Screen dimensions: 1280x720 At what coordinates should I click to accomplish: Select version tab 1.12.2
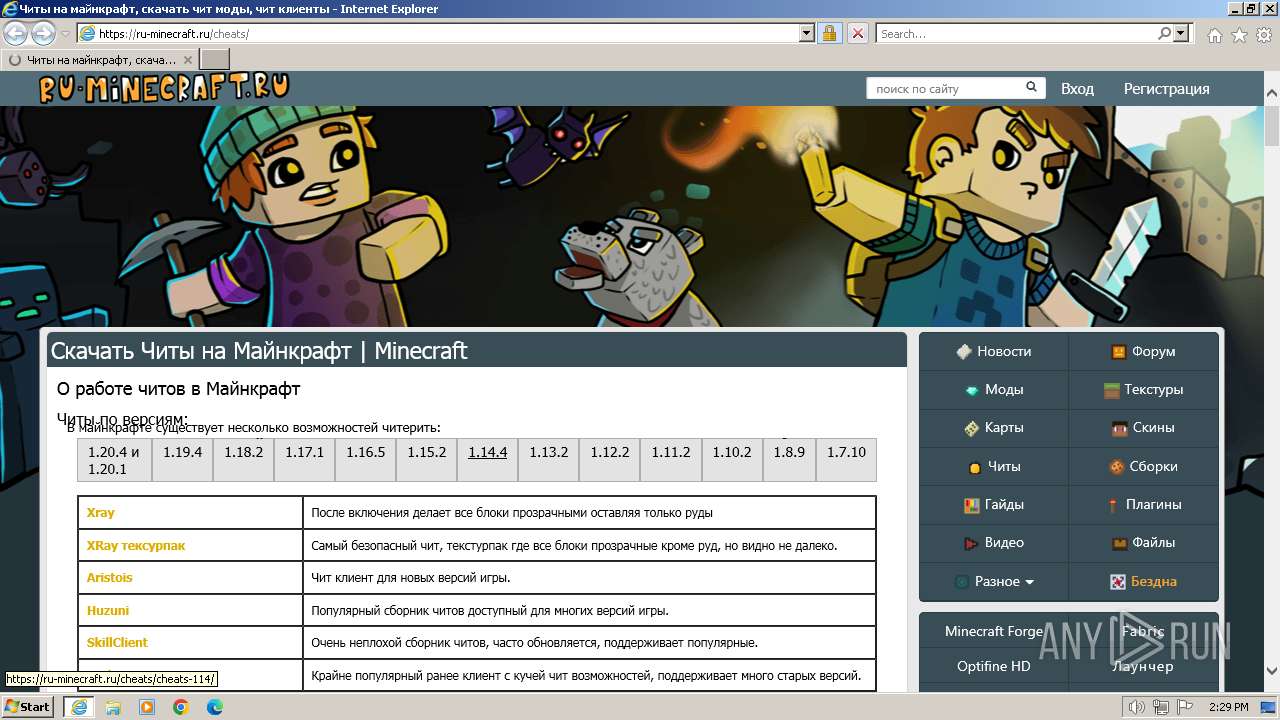(609, 460)
